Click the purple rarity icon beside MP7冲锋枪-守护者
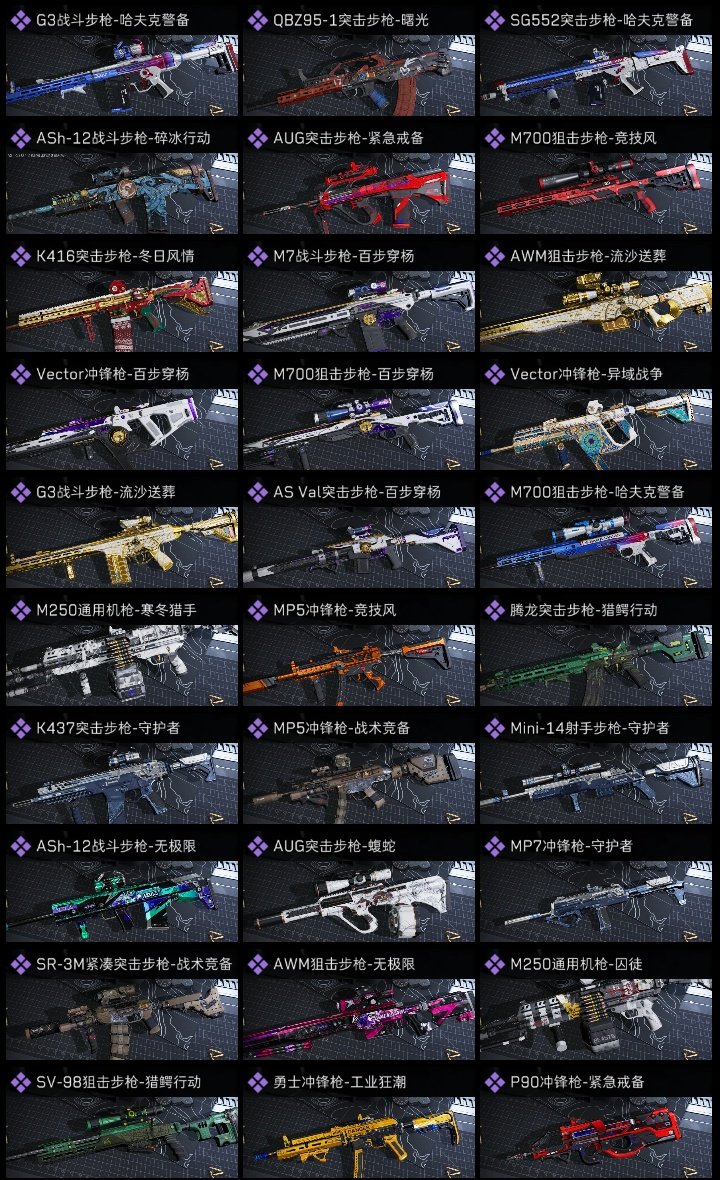 (x=494, y=846)
